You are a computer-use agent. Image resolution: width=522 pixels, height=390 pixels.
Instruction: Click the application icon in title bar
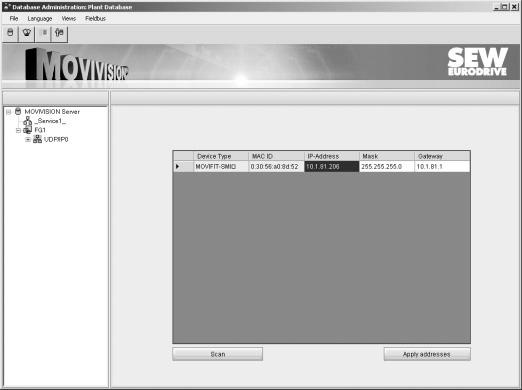[7, 7]
